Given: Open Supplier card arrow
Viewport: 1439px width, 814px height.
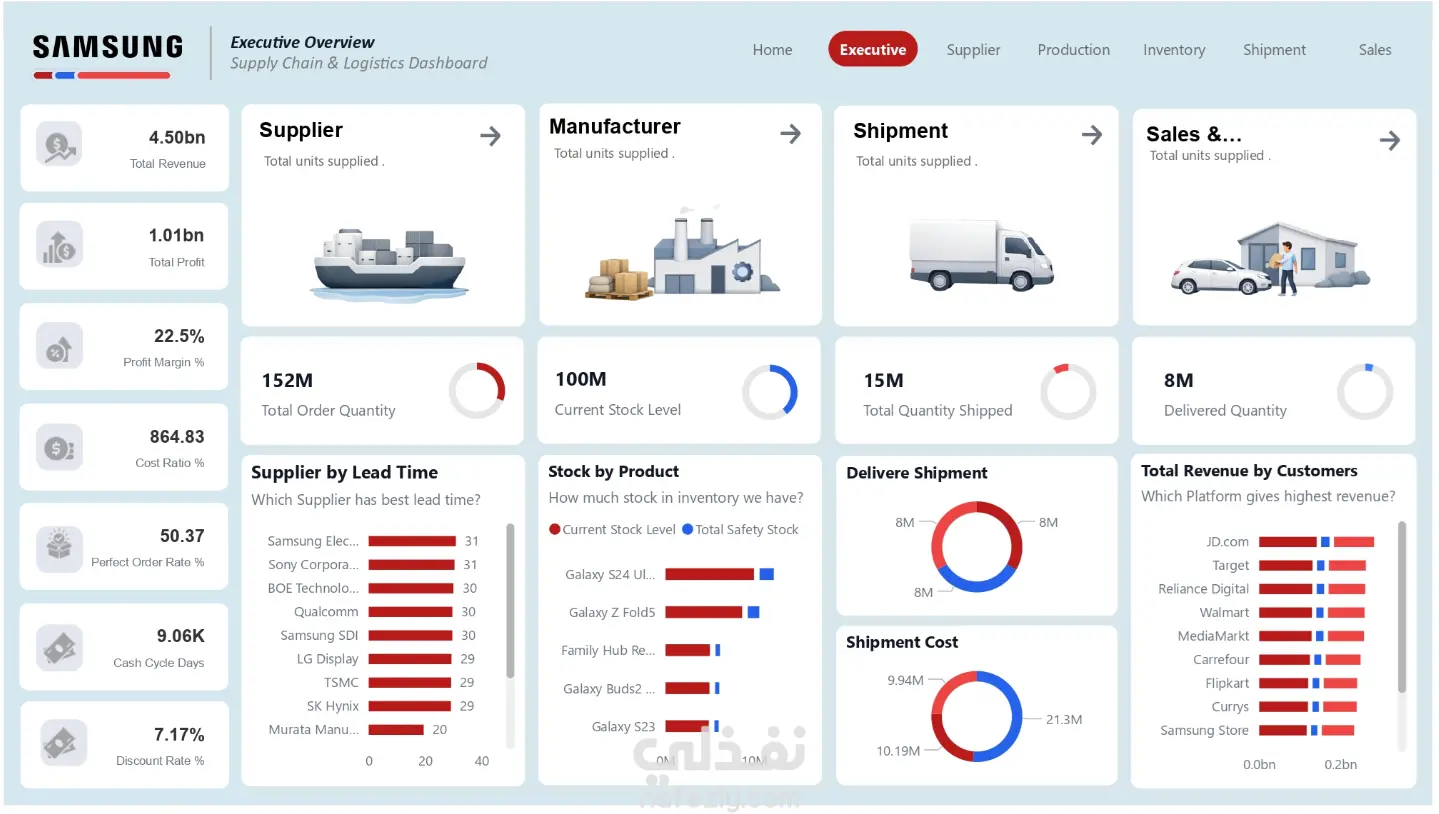Looking at the screenshot, I should point(490,136).
